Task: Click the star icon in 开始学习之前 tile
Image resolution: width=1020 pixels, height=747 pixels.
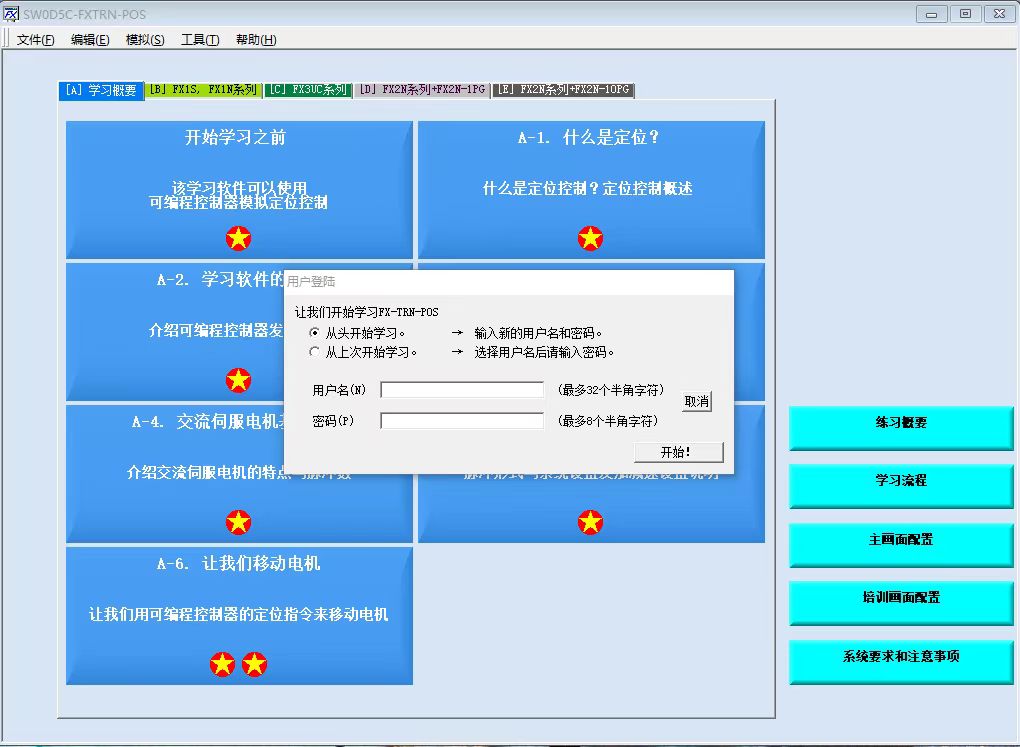Action: (x=238, y=238)
